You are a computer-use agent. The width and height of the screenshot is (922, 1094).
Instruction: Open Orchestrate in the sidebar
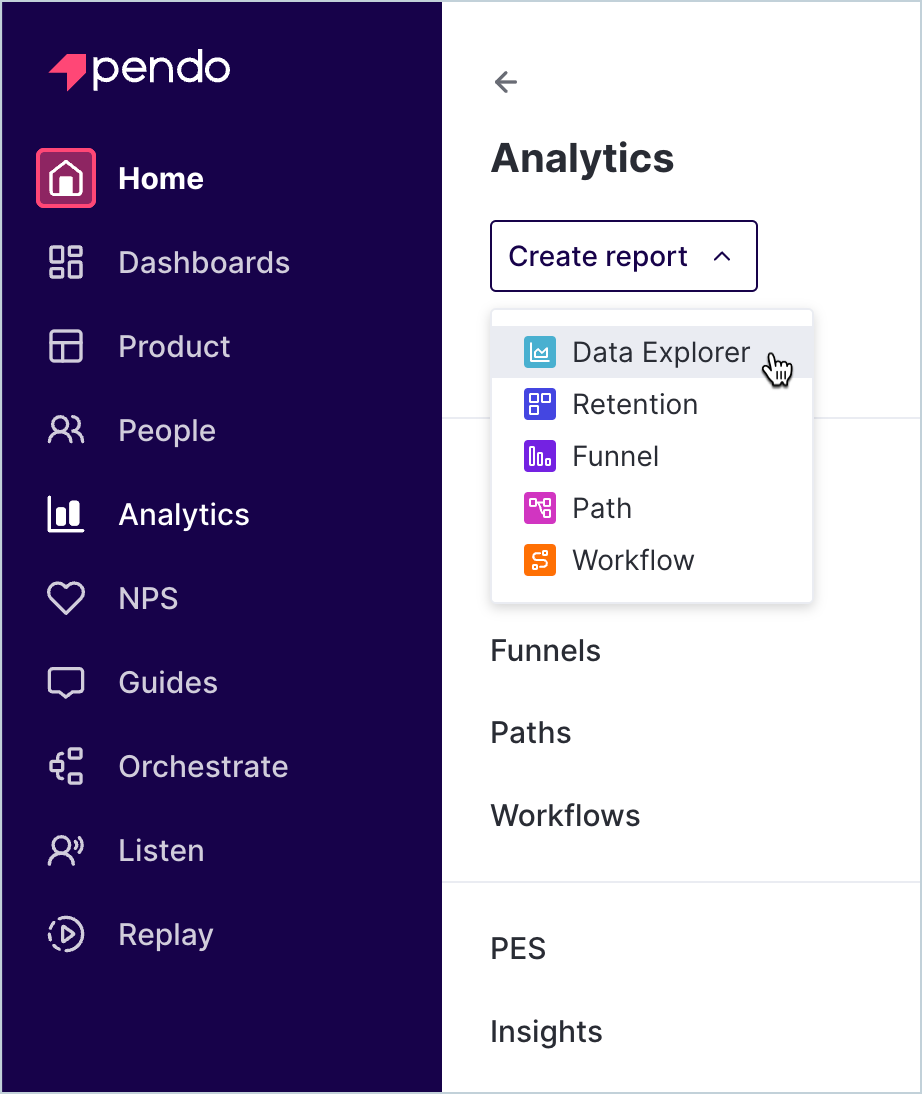(203, 767)
